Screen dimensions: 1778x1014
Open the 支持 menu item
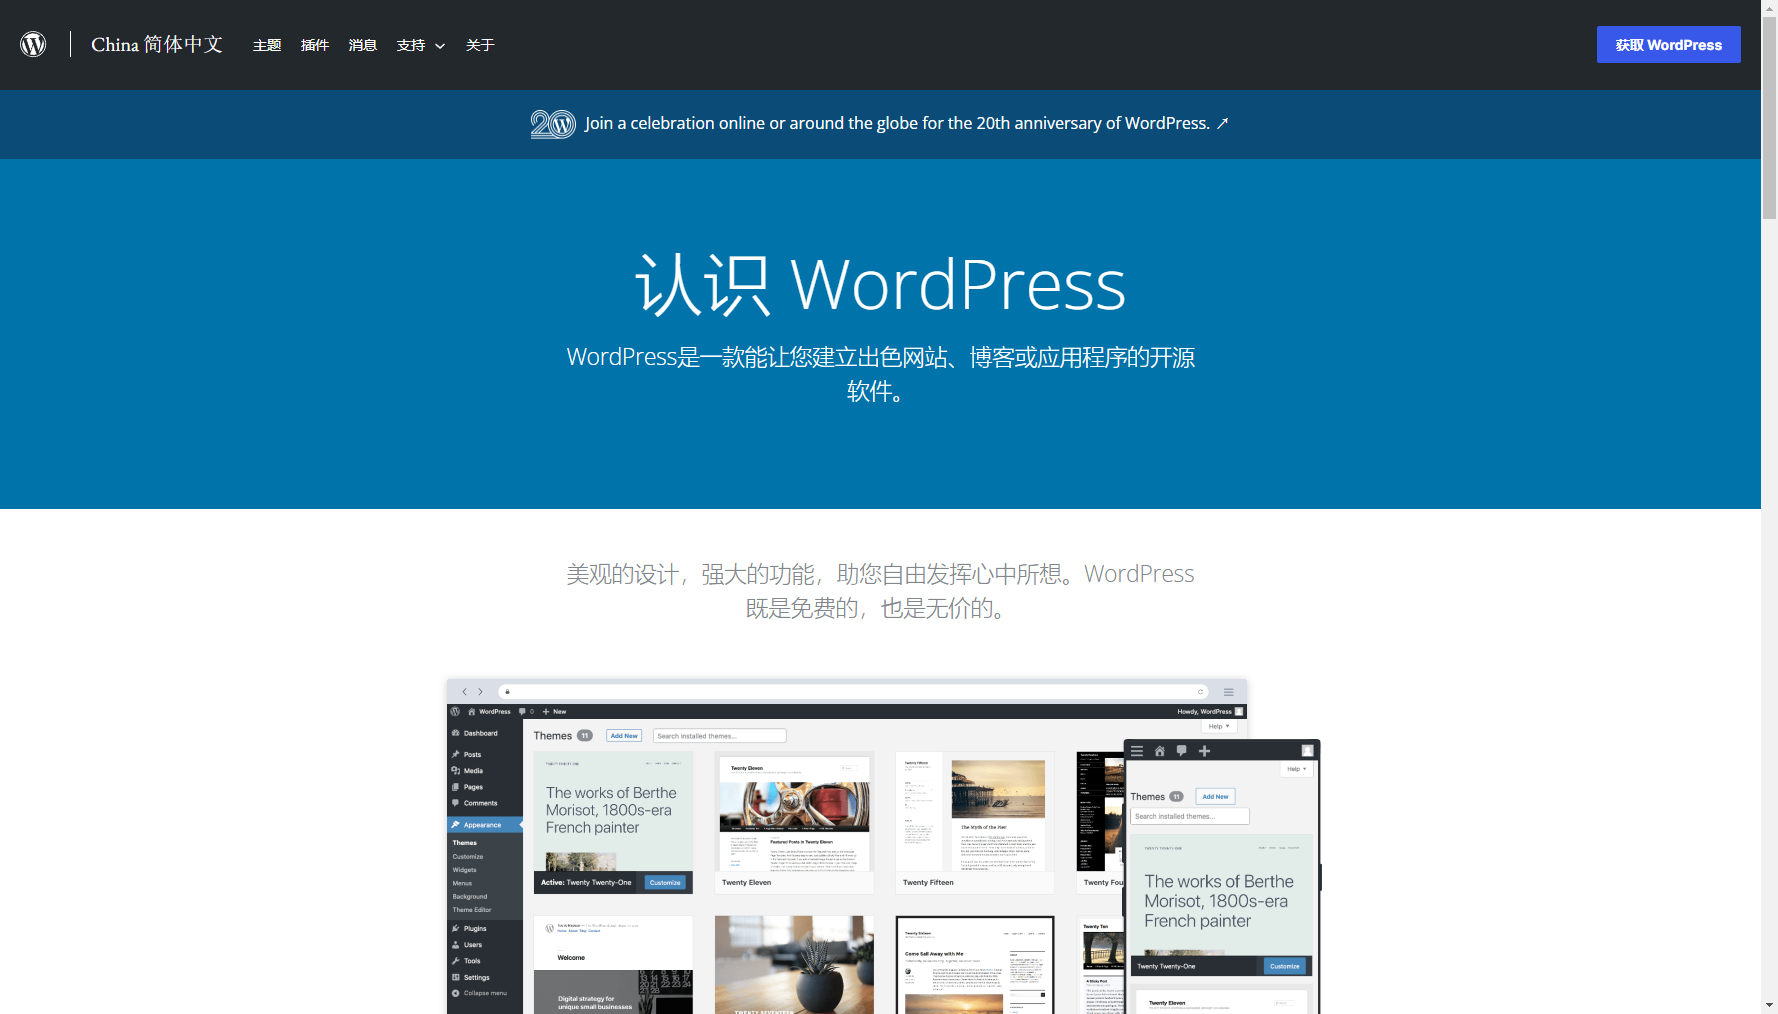pos(411,45)
